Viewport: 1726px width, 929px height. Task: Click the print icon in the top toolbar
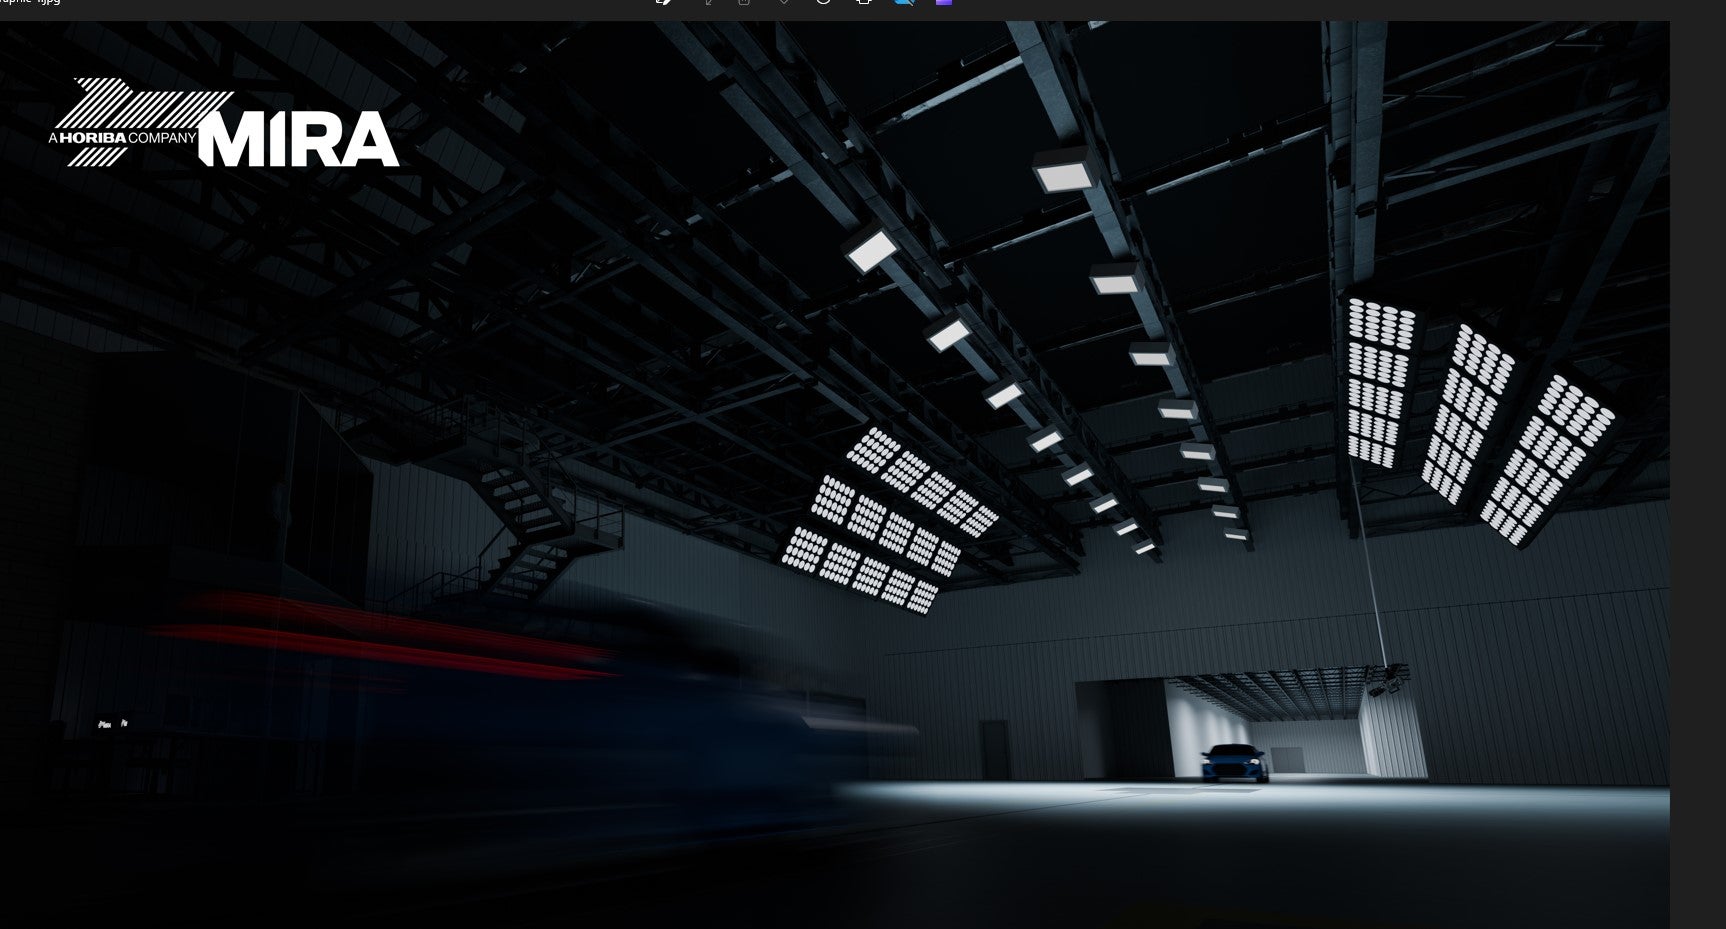coord(861,3)
